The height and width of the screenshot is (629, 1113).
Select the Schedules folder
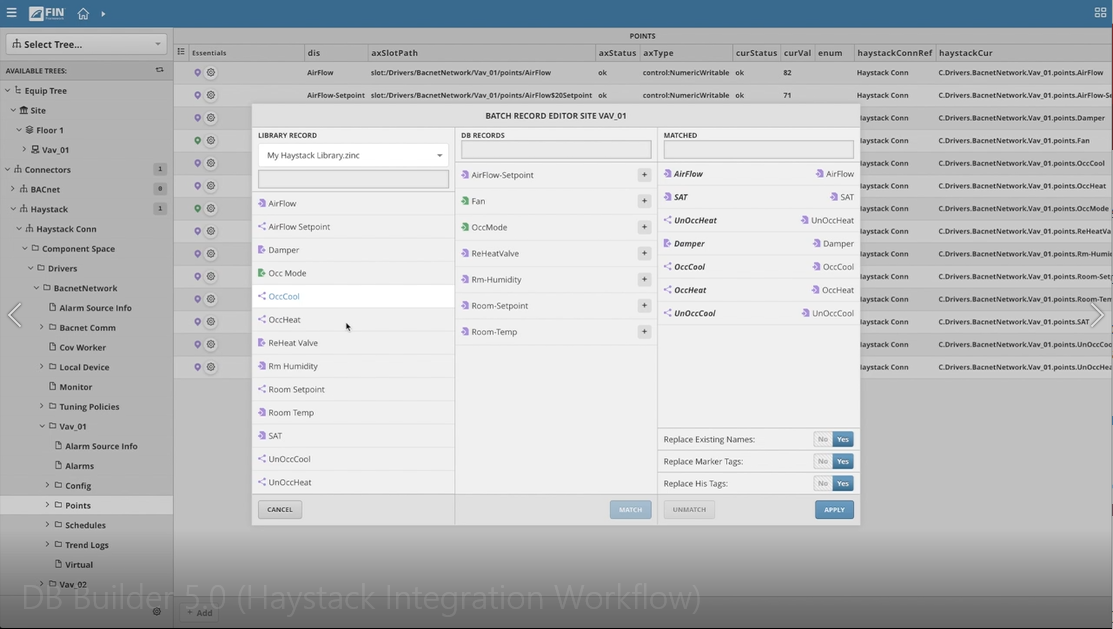[x=85, y=525]
